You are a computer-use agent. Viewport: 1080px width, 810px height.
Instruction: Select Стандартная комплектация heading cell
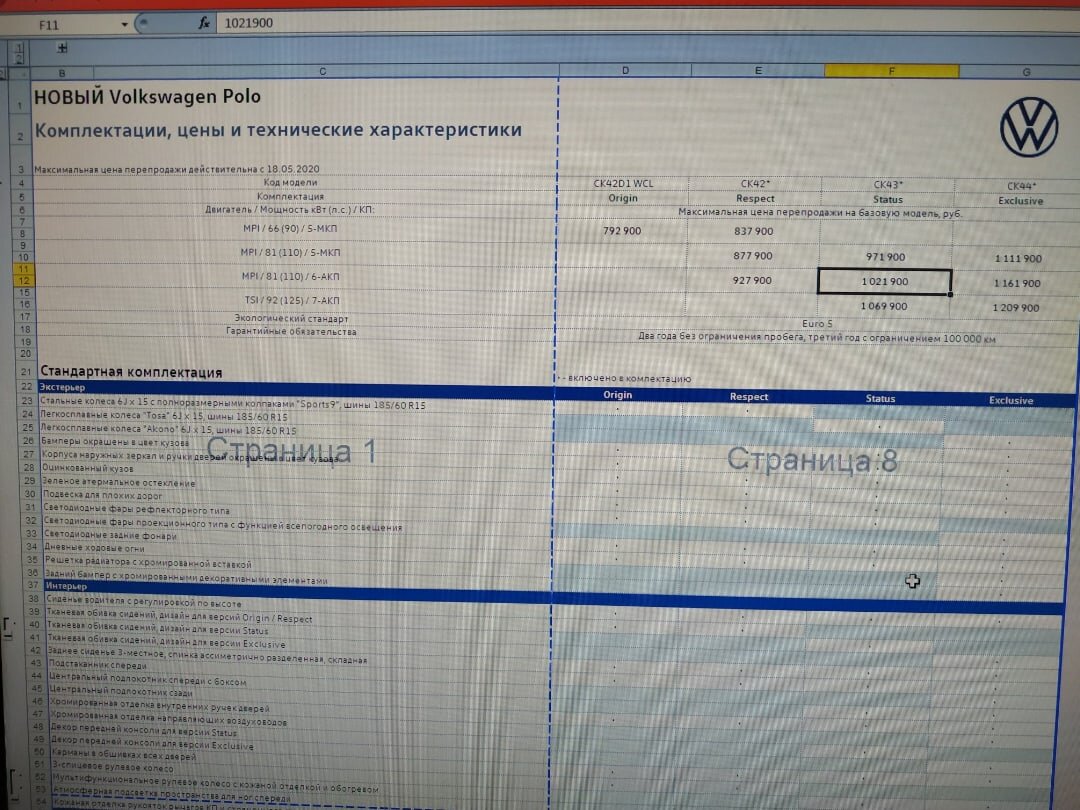(x=131, y=372)
